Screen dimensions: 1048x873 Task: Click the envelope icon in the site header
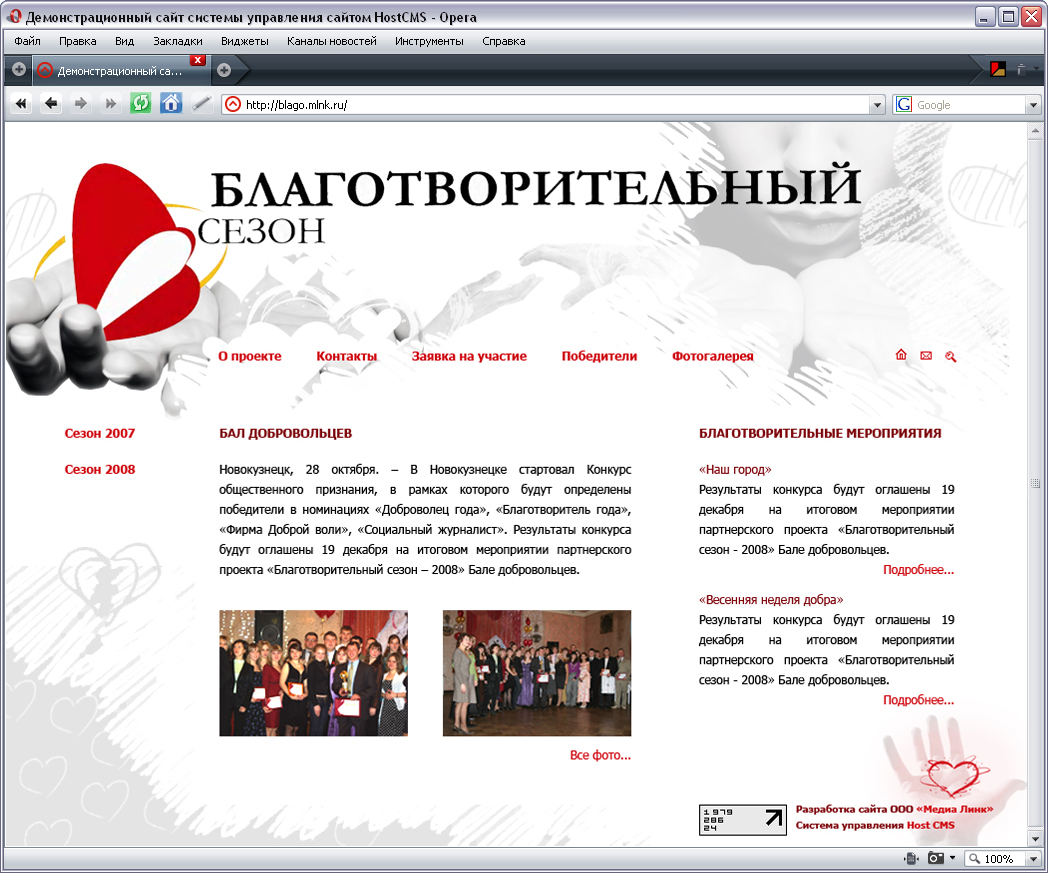[x=924, y=354]
